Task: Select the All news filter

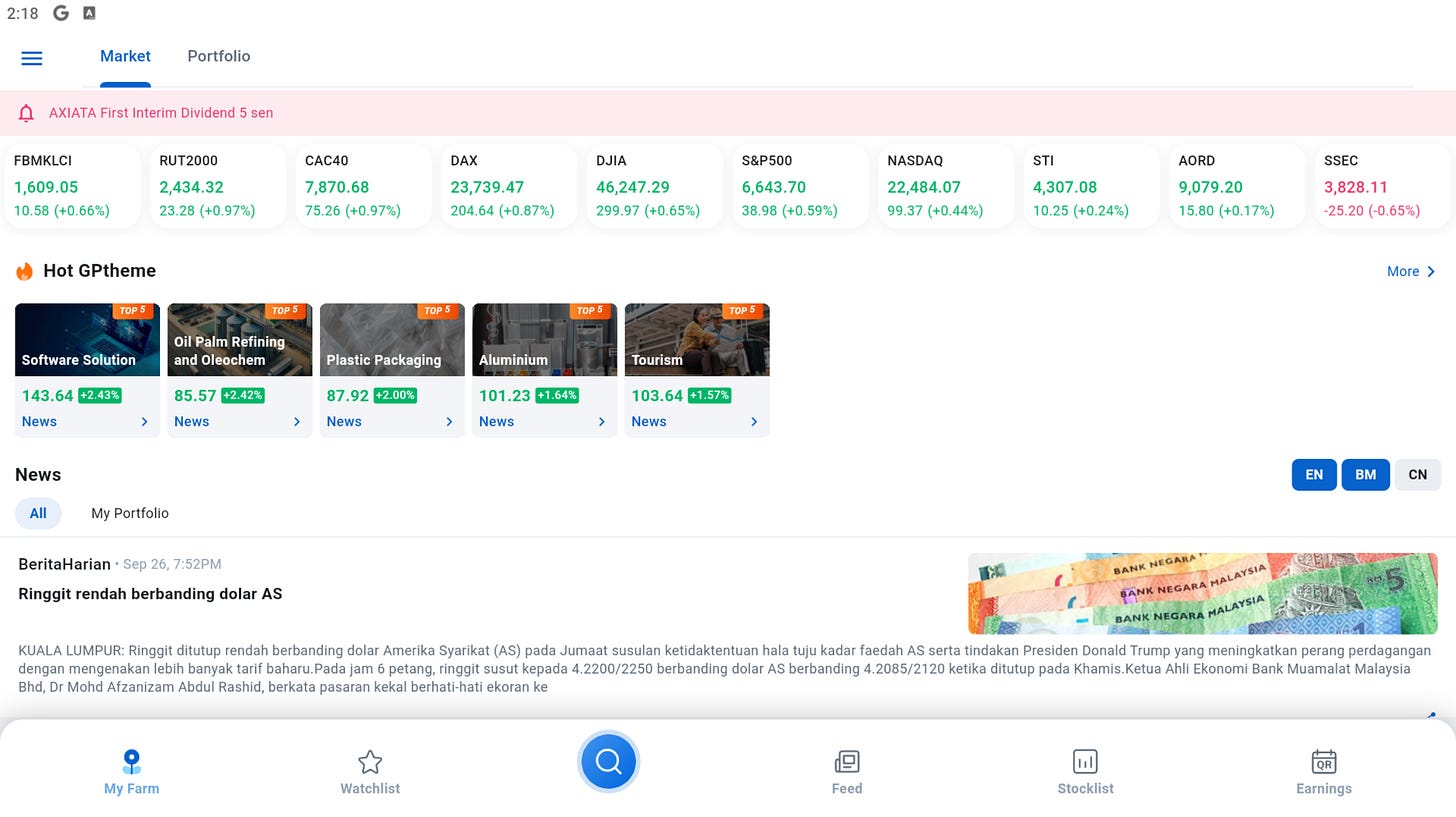Action: click(38, 513)
